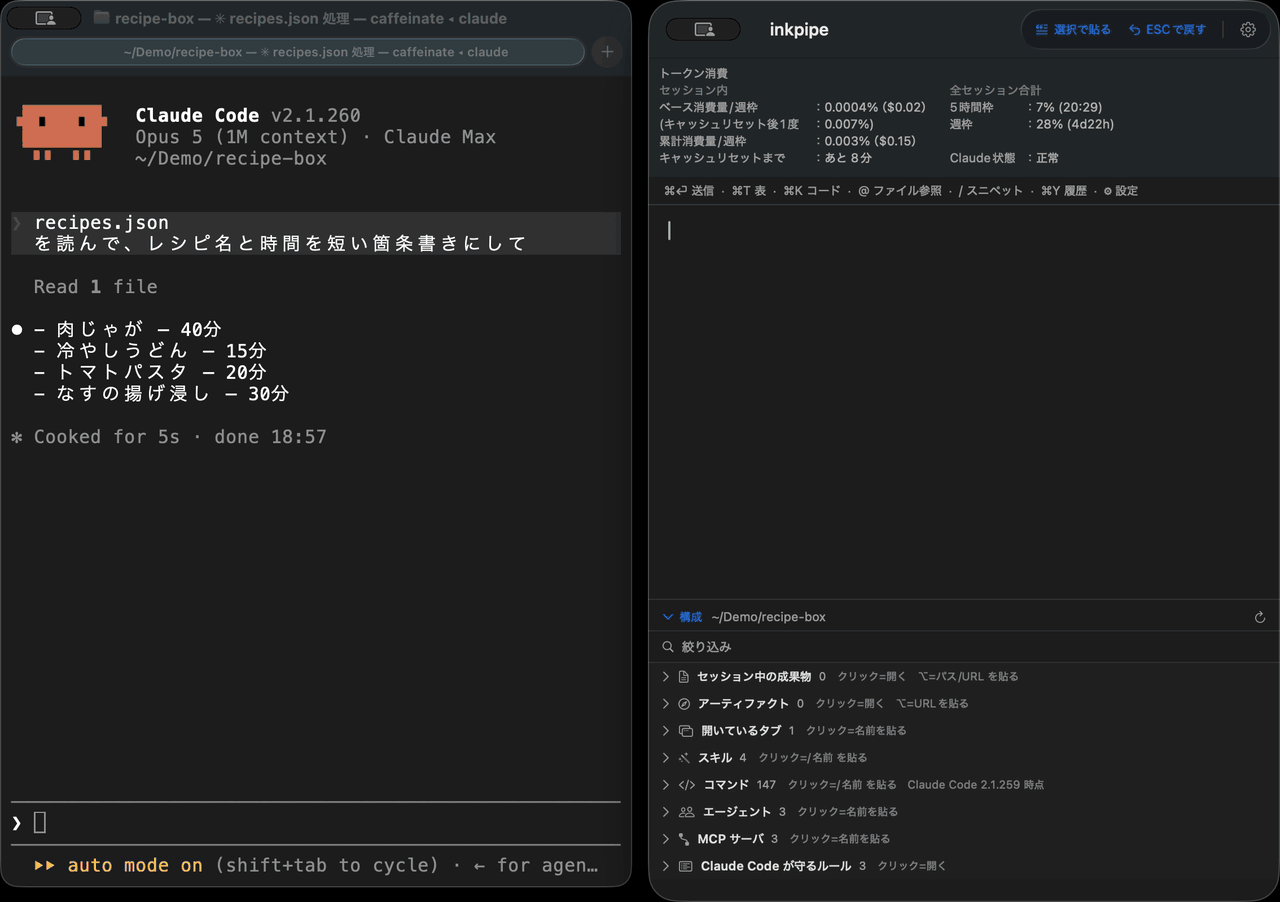Image resolution: width=1280 pixels, height=902 pixels.
Task: Click ⌘K コード in the hint bar
Action: 812,191
